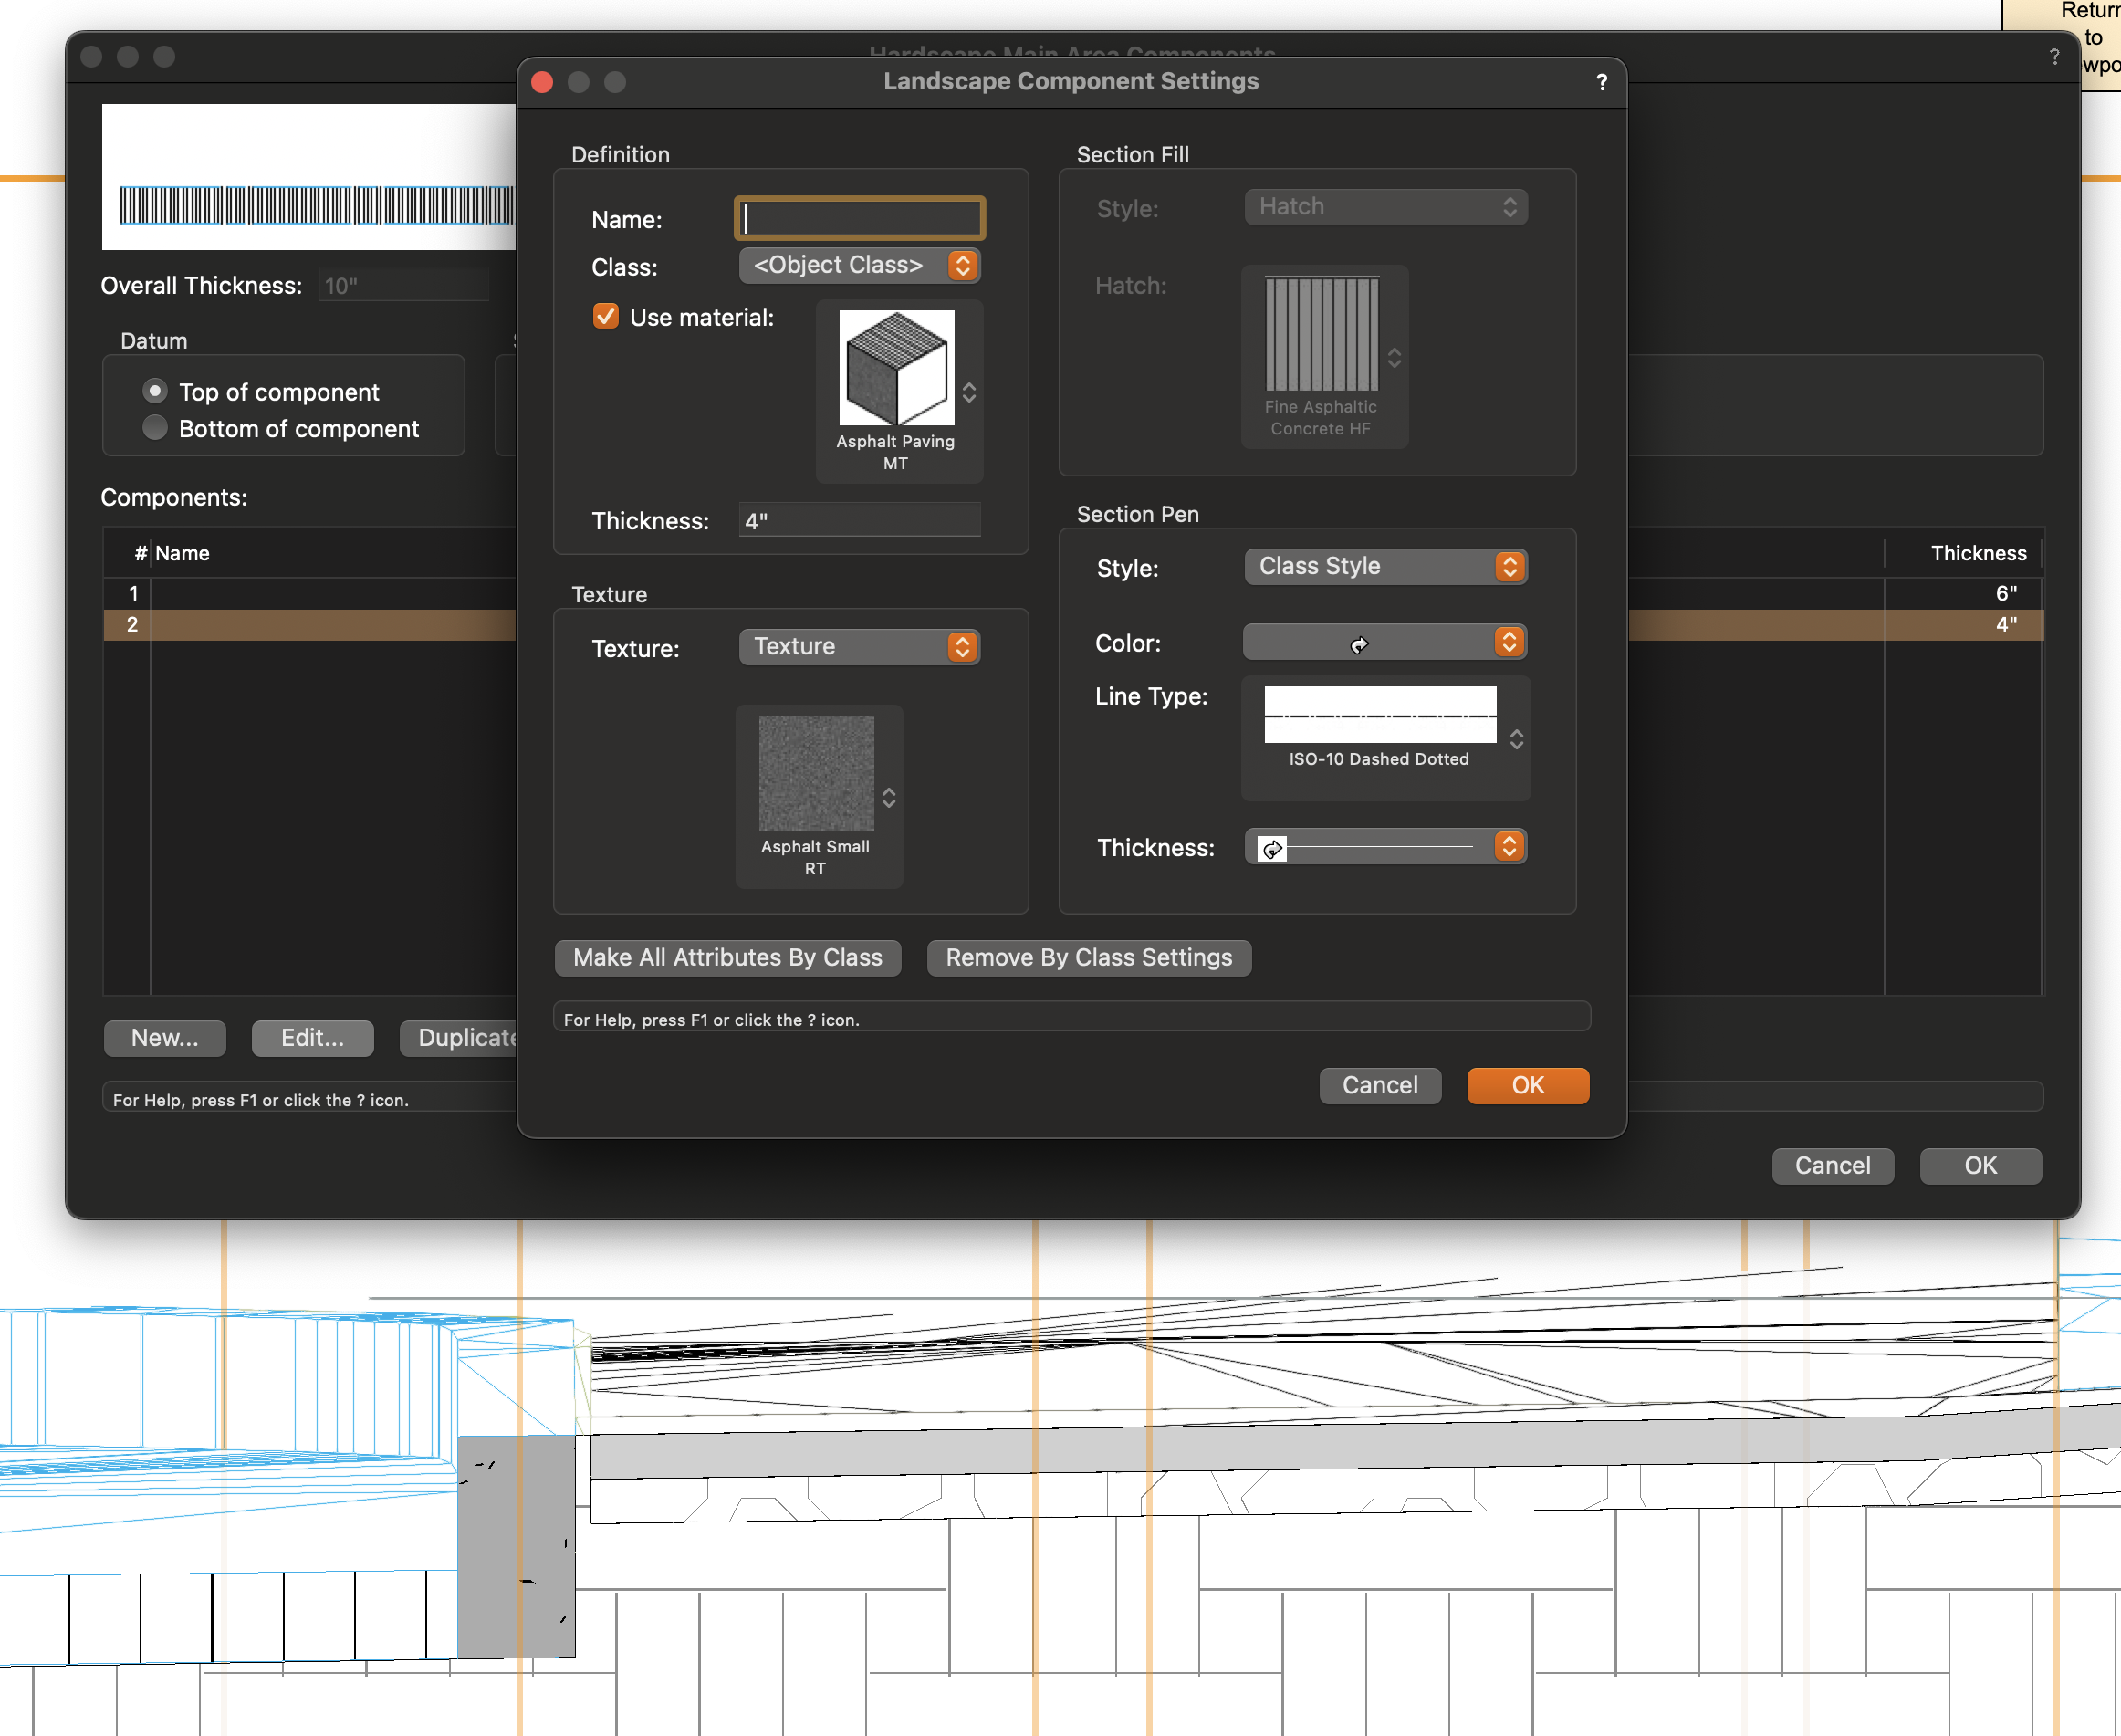Select Bottom of component radio button
The image size is (2121, 1736).
155,428
